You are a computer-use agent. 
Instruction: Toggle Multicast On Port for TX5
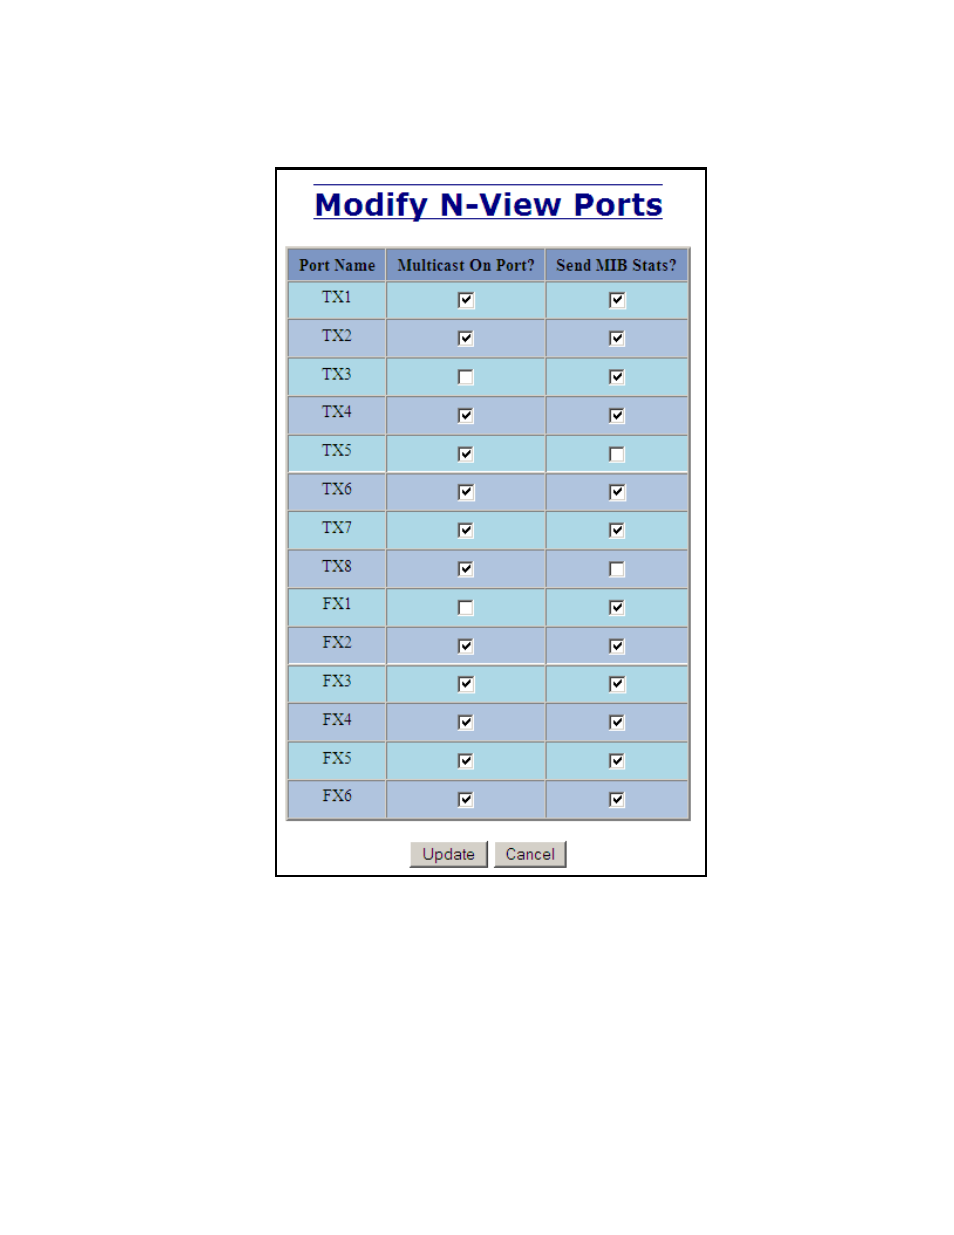pos(465,454)
